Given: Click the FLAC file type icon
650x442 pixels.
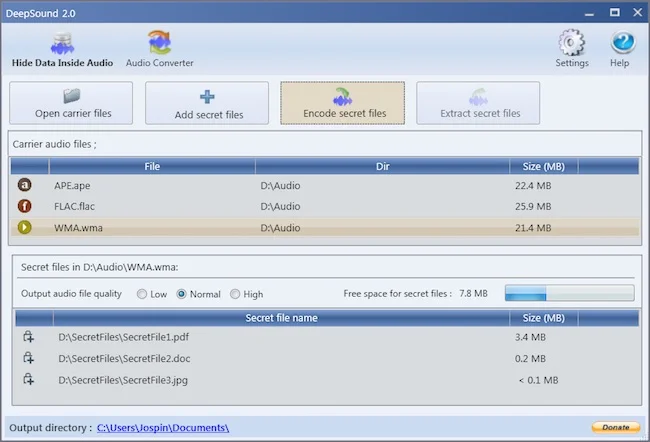Looking at the screenshot, I should [x=24, y=206].
